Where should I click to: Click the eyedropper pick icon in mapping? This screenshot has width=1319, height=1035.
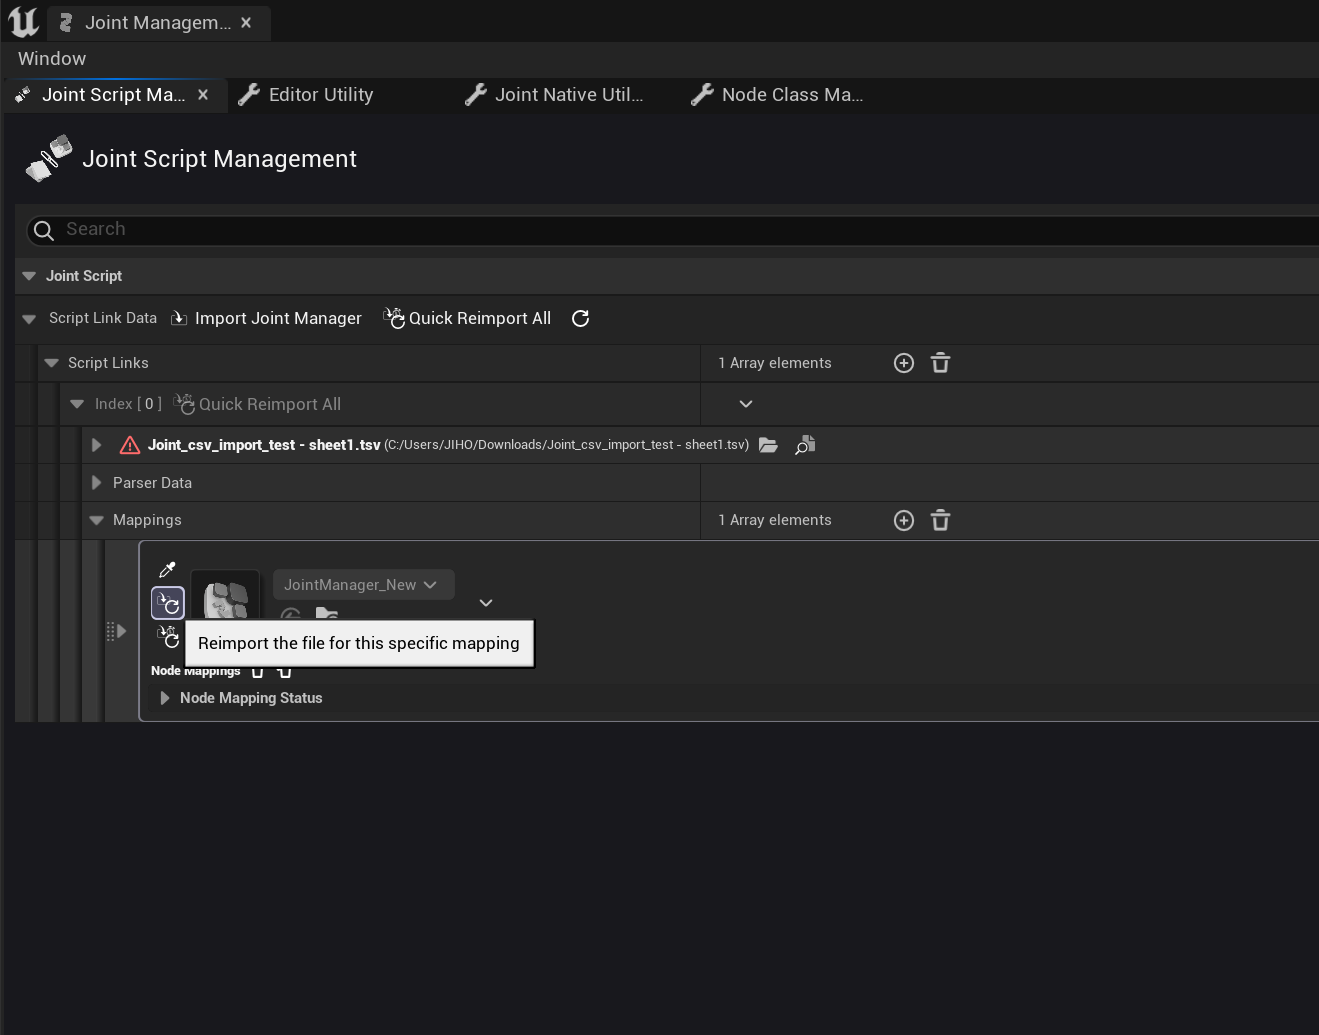(x=167, y=570)
